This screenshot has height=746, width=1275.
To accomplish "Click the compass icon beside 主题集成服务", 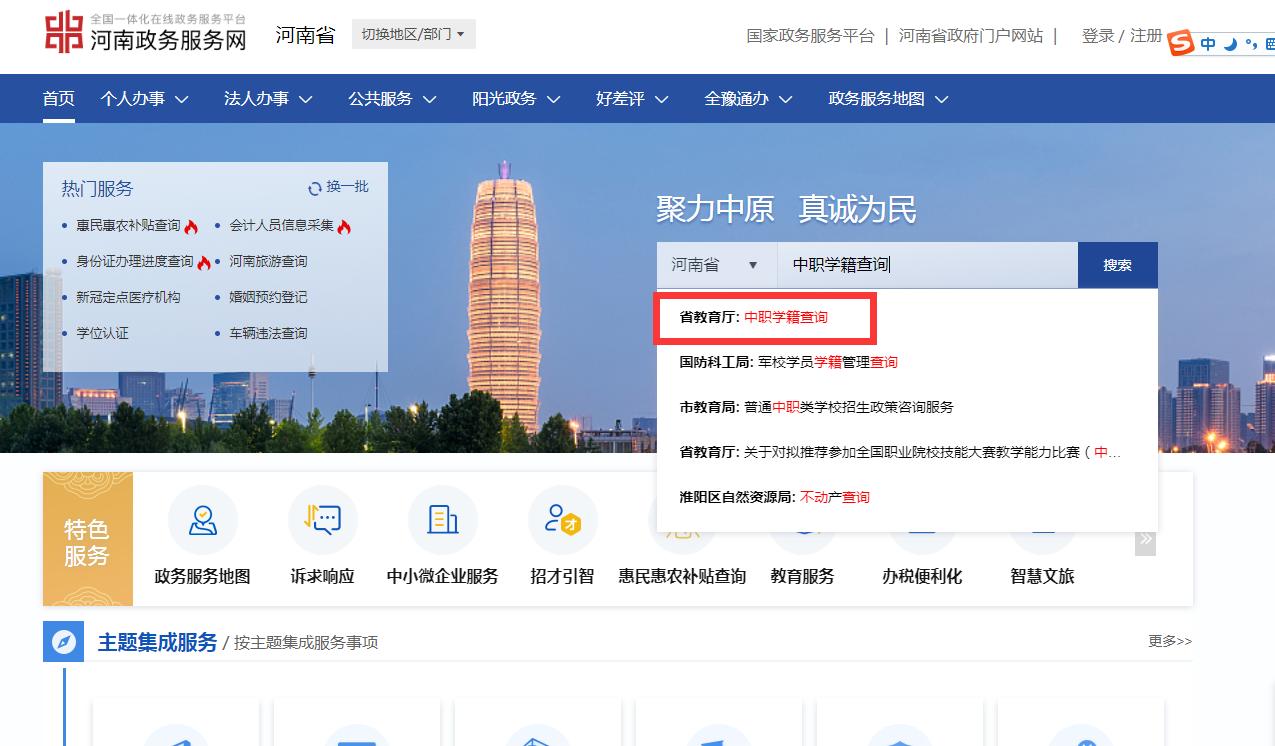I will click(64, 642).
